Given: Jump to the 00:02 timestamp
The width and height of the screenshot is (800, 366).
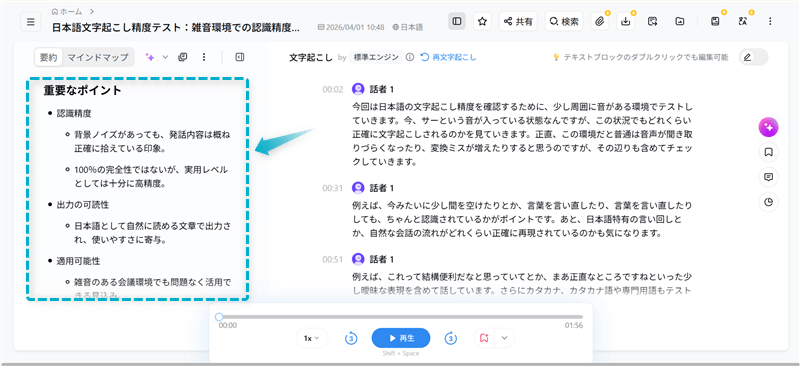Looking at the screenshot, I should pyautogui.click(x=333, y=89).
